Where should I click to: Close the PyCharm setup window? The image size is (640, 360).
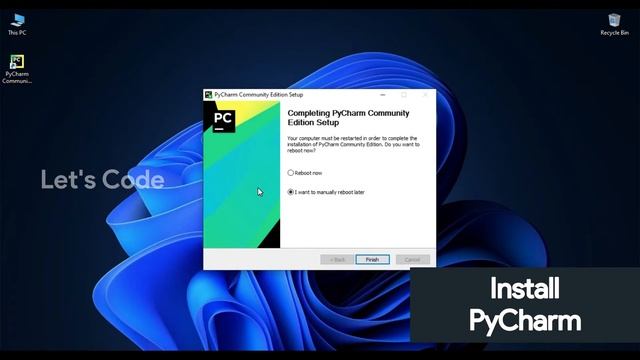coord(425,95)
